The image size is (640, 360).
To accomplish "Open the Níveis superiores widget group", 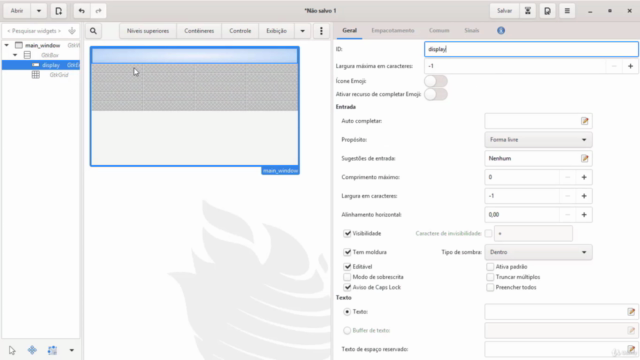I will (x=148, y=31).
